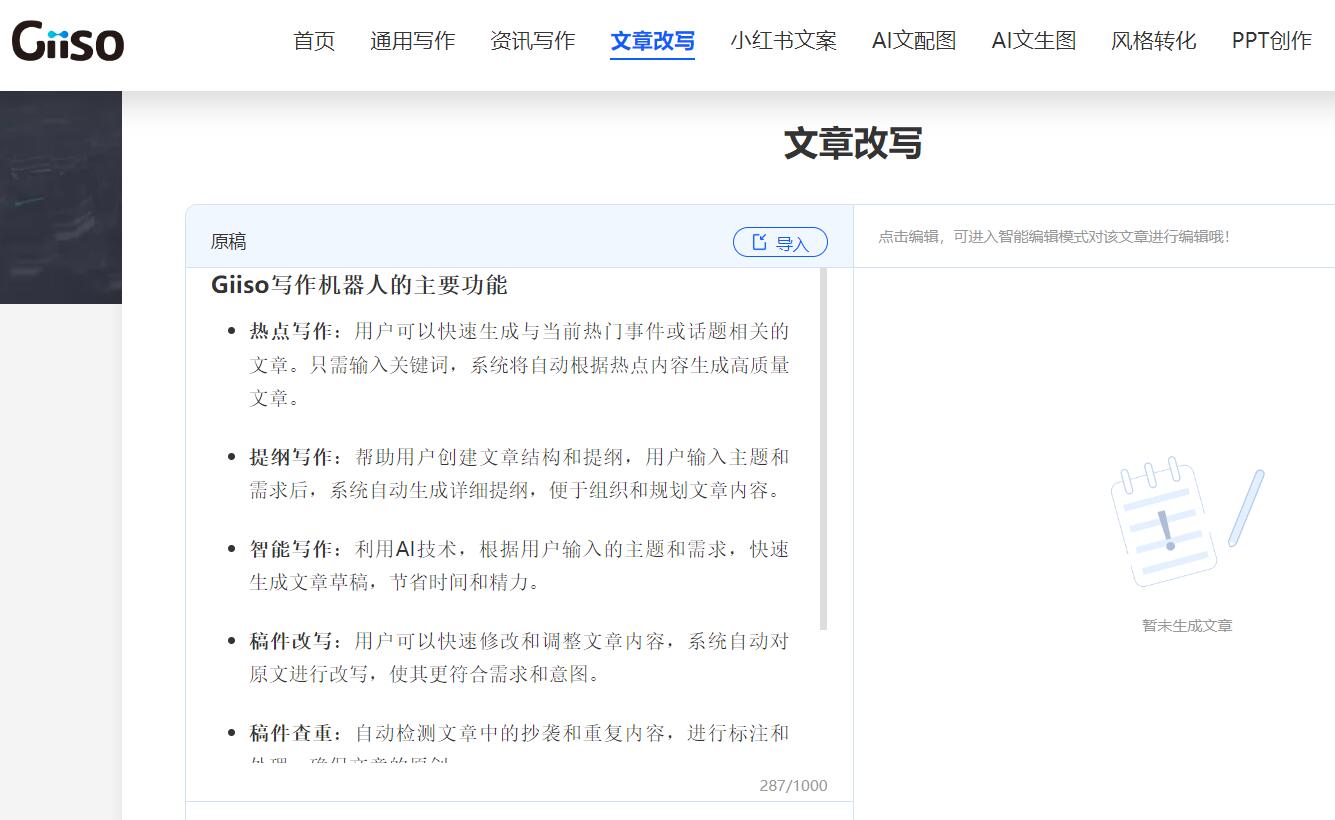This screenshot has width=1335, height=820.
Task: Click the empty notepad illustration
Action: point(1187,522)
